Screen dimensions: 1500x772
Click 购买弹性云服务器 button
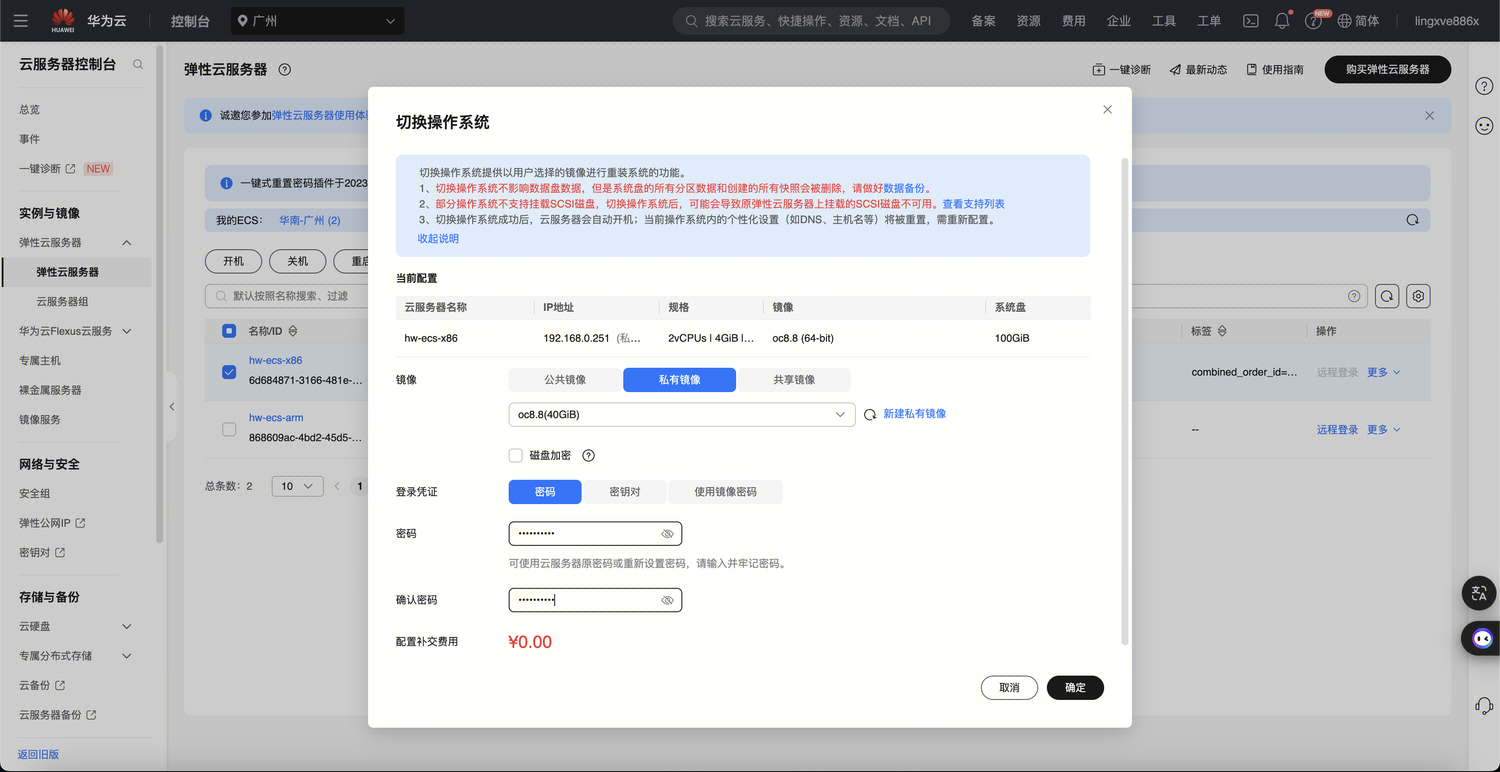point(1387,69)
